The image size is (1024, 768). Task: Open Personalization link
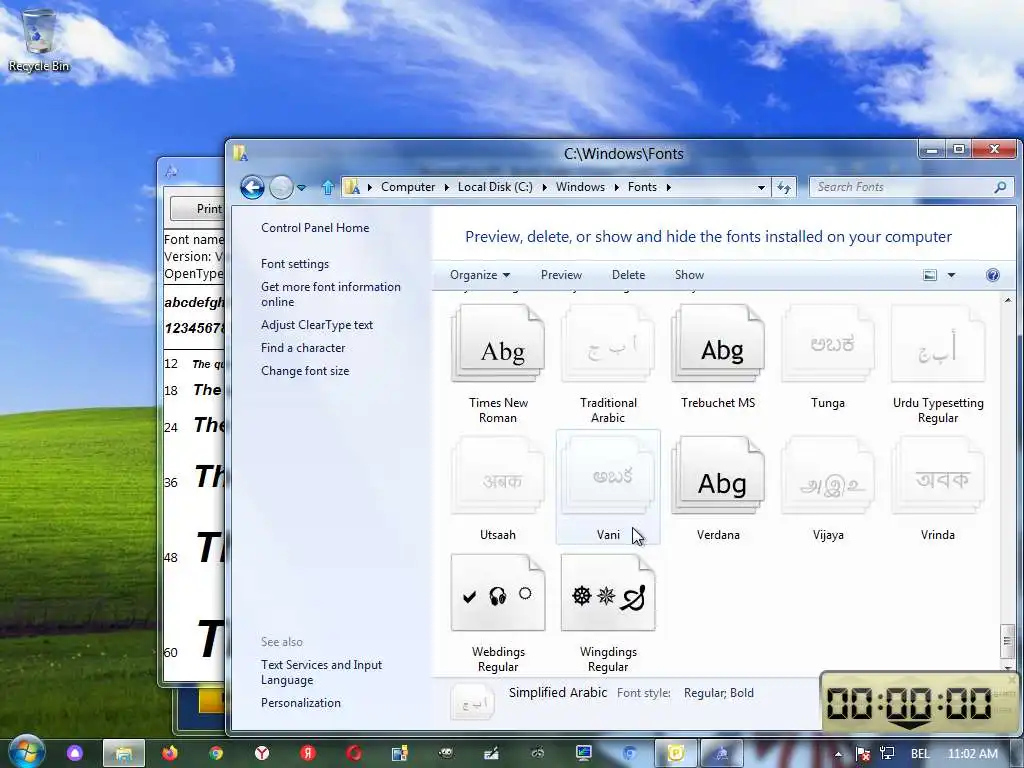300,703
